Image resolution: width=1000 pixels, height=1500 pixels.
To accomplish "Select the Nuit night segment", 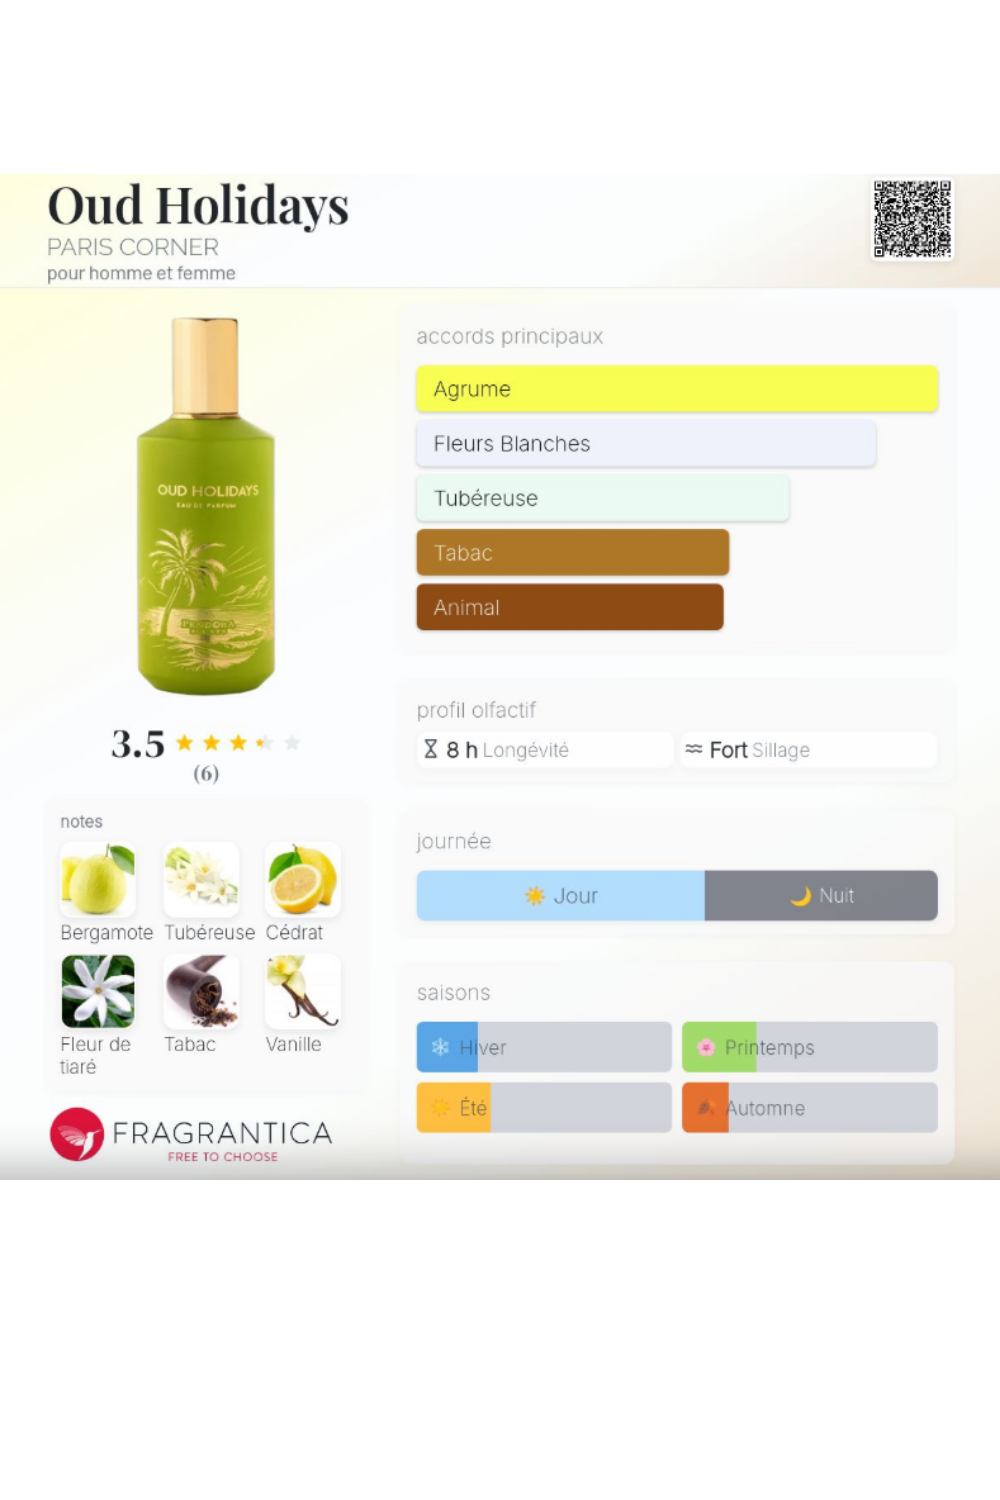I will (x=821, y=896).
